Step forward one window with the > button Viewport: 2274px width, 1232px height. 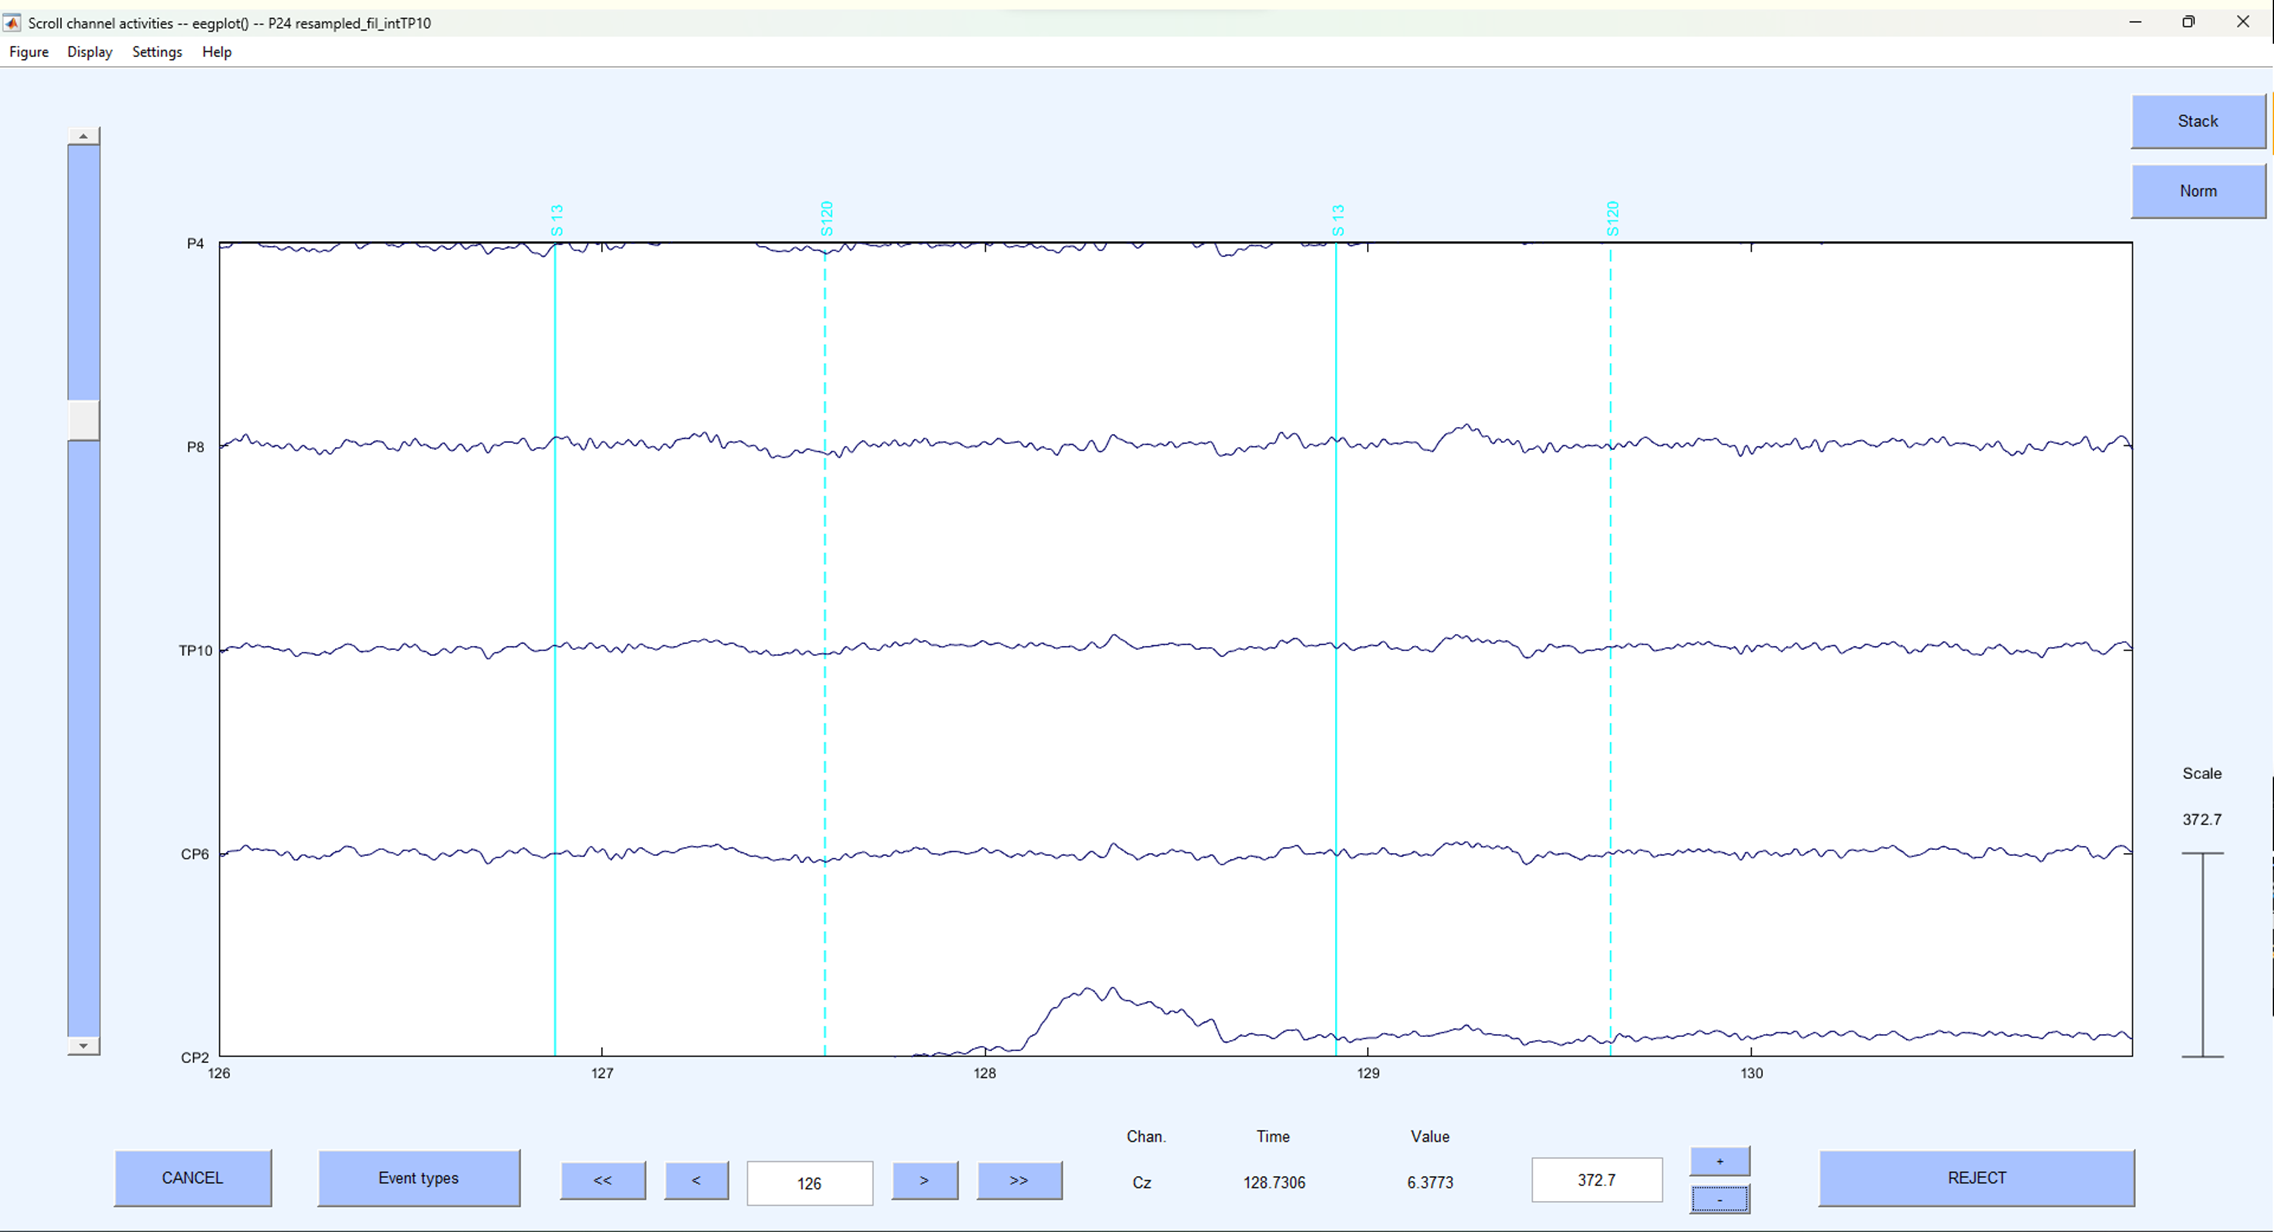tap(924, 1181)
